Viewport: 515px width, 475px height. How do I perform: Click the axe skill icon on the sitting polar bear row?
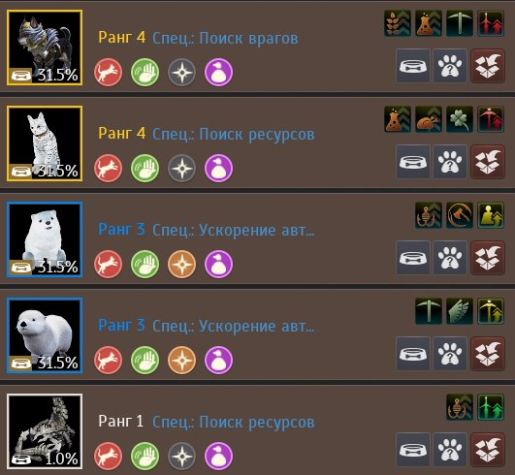click(x=459, y=215)
